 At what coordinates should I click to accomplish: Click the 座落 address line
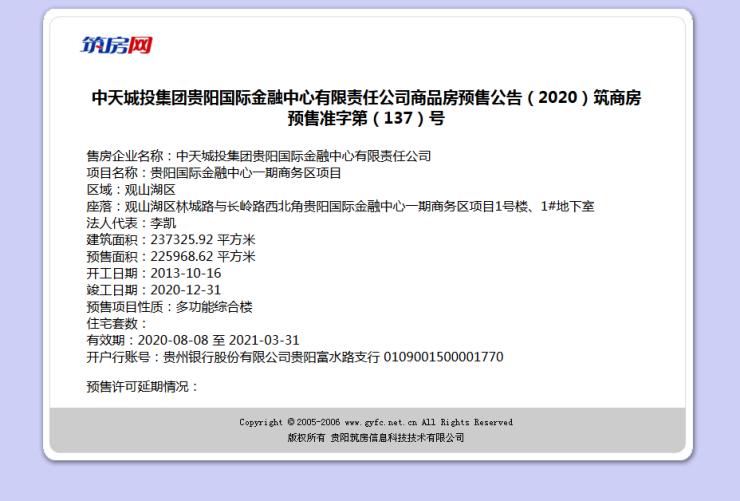pos(340,207)
